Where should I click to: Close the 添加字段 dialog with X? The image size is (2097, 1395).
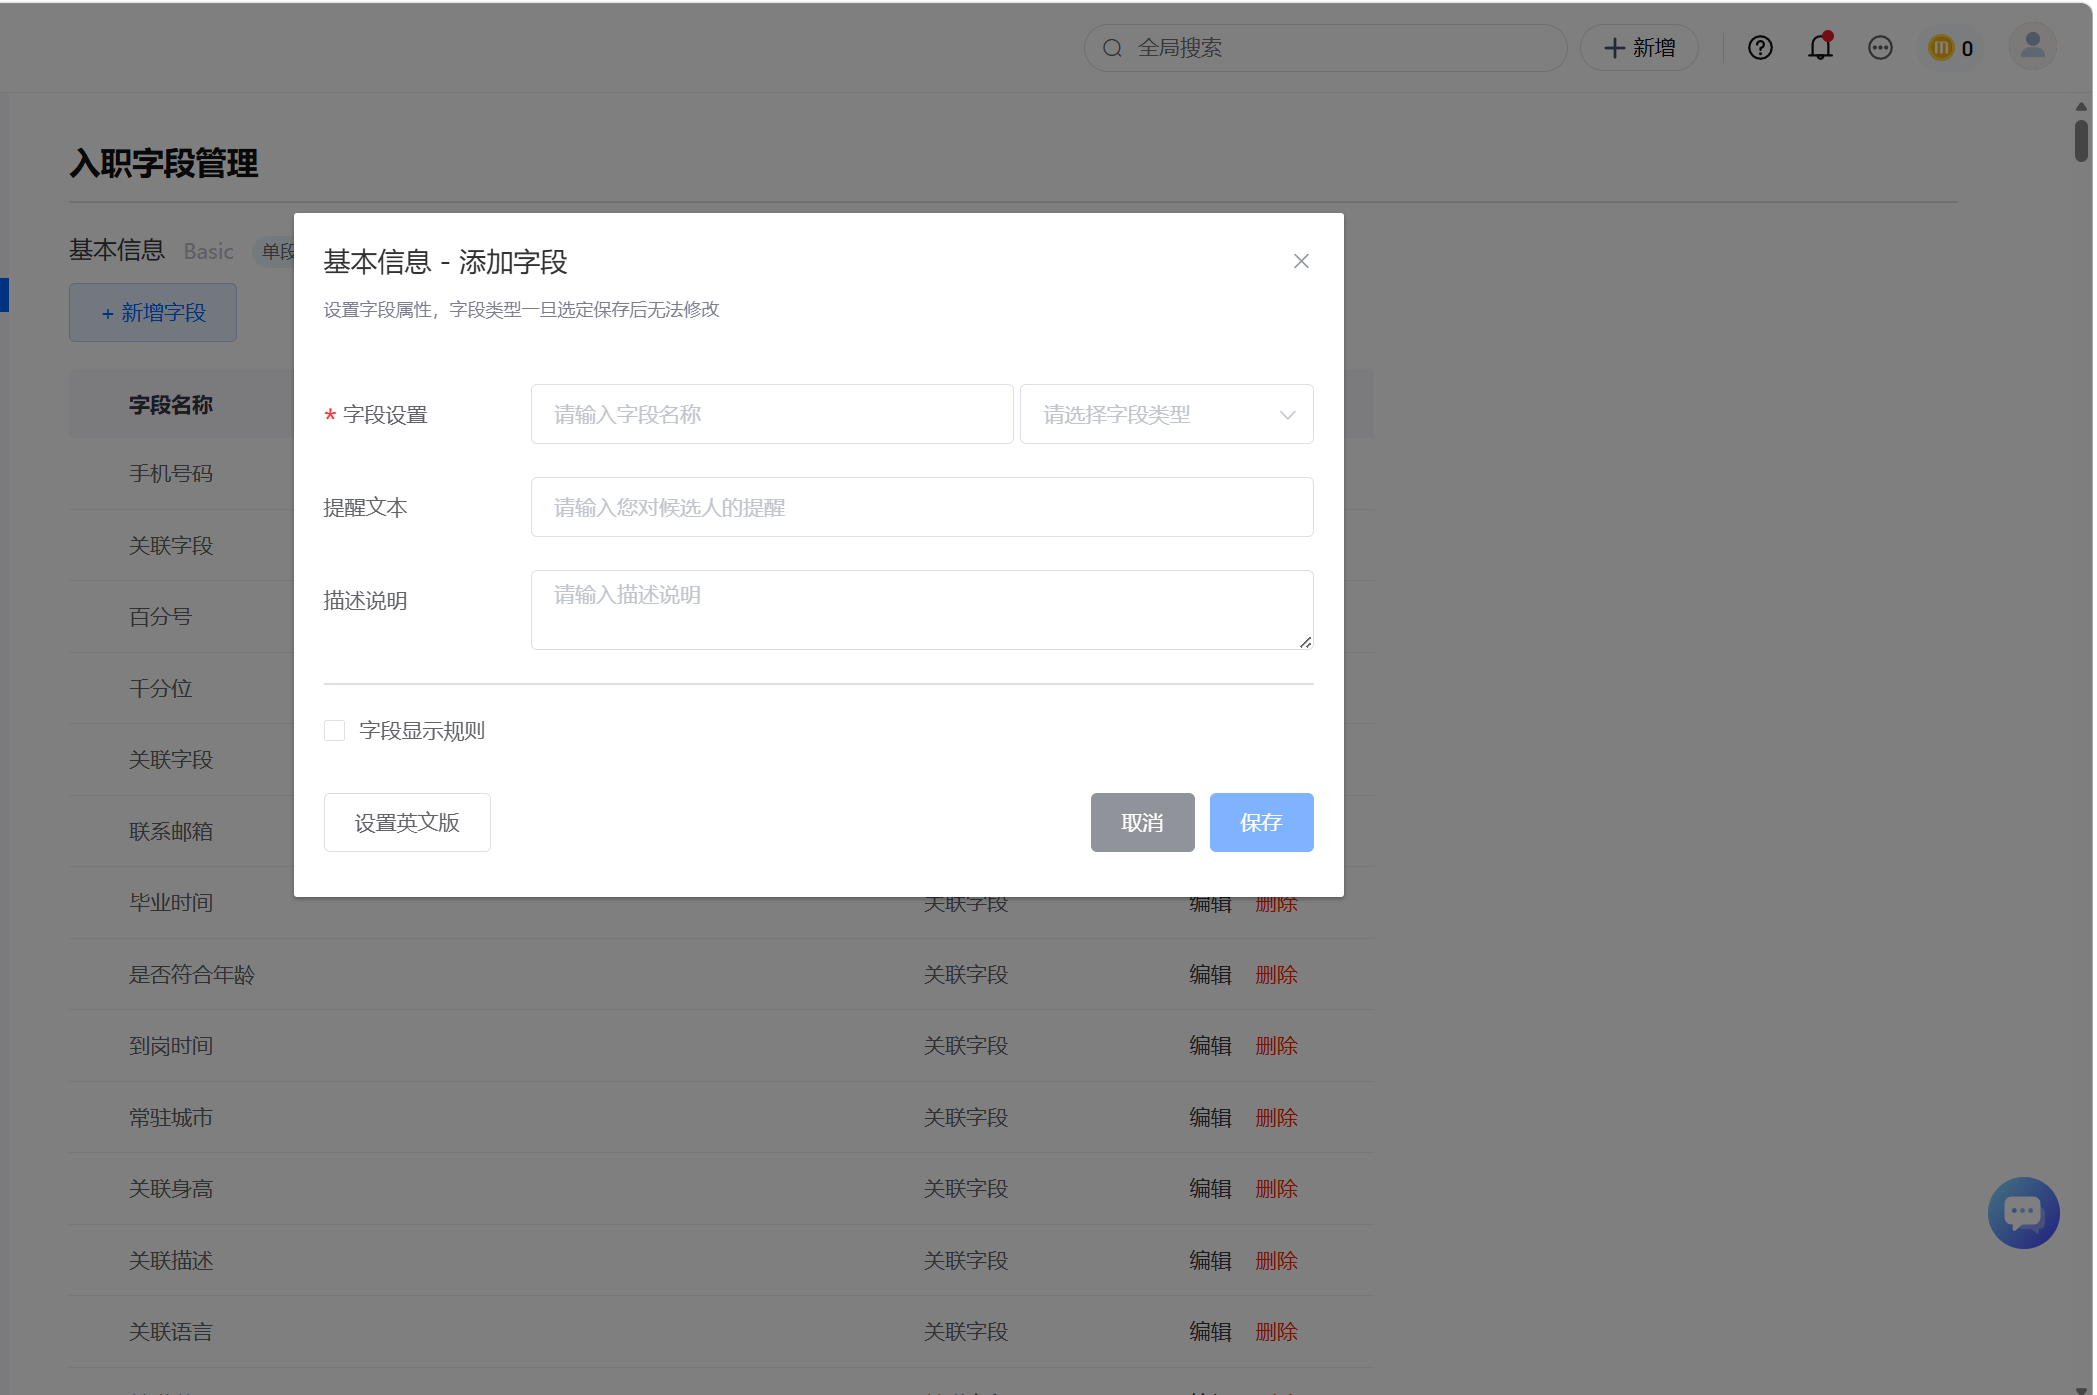click(x=1301, y=261)
